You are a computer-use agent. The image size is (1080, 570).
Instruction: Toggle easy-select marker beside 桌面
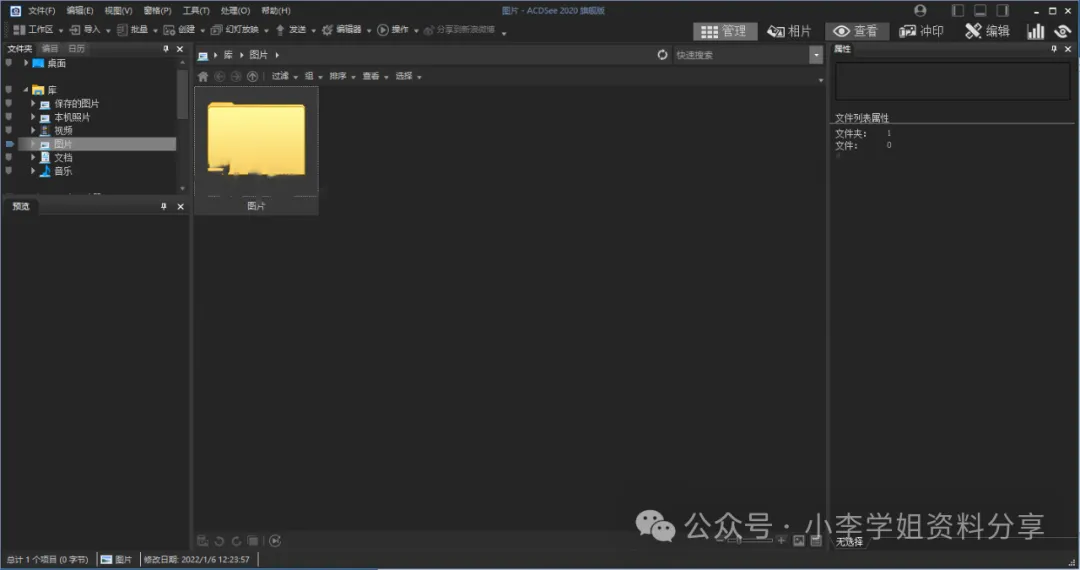click(8, 63)
